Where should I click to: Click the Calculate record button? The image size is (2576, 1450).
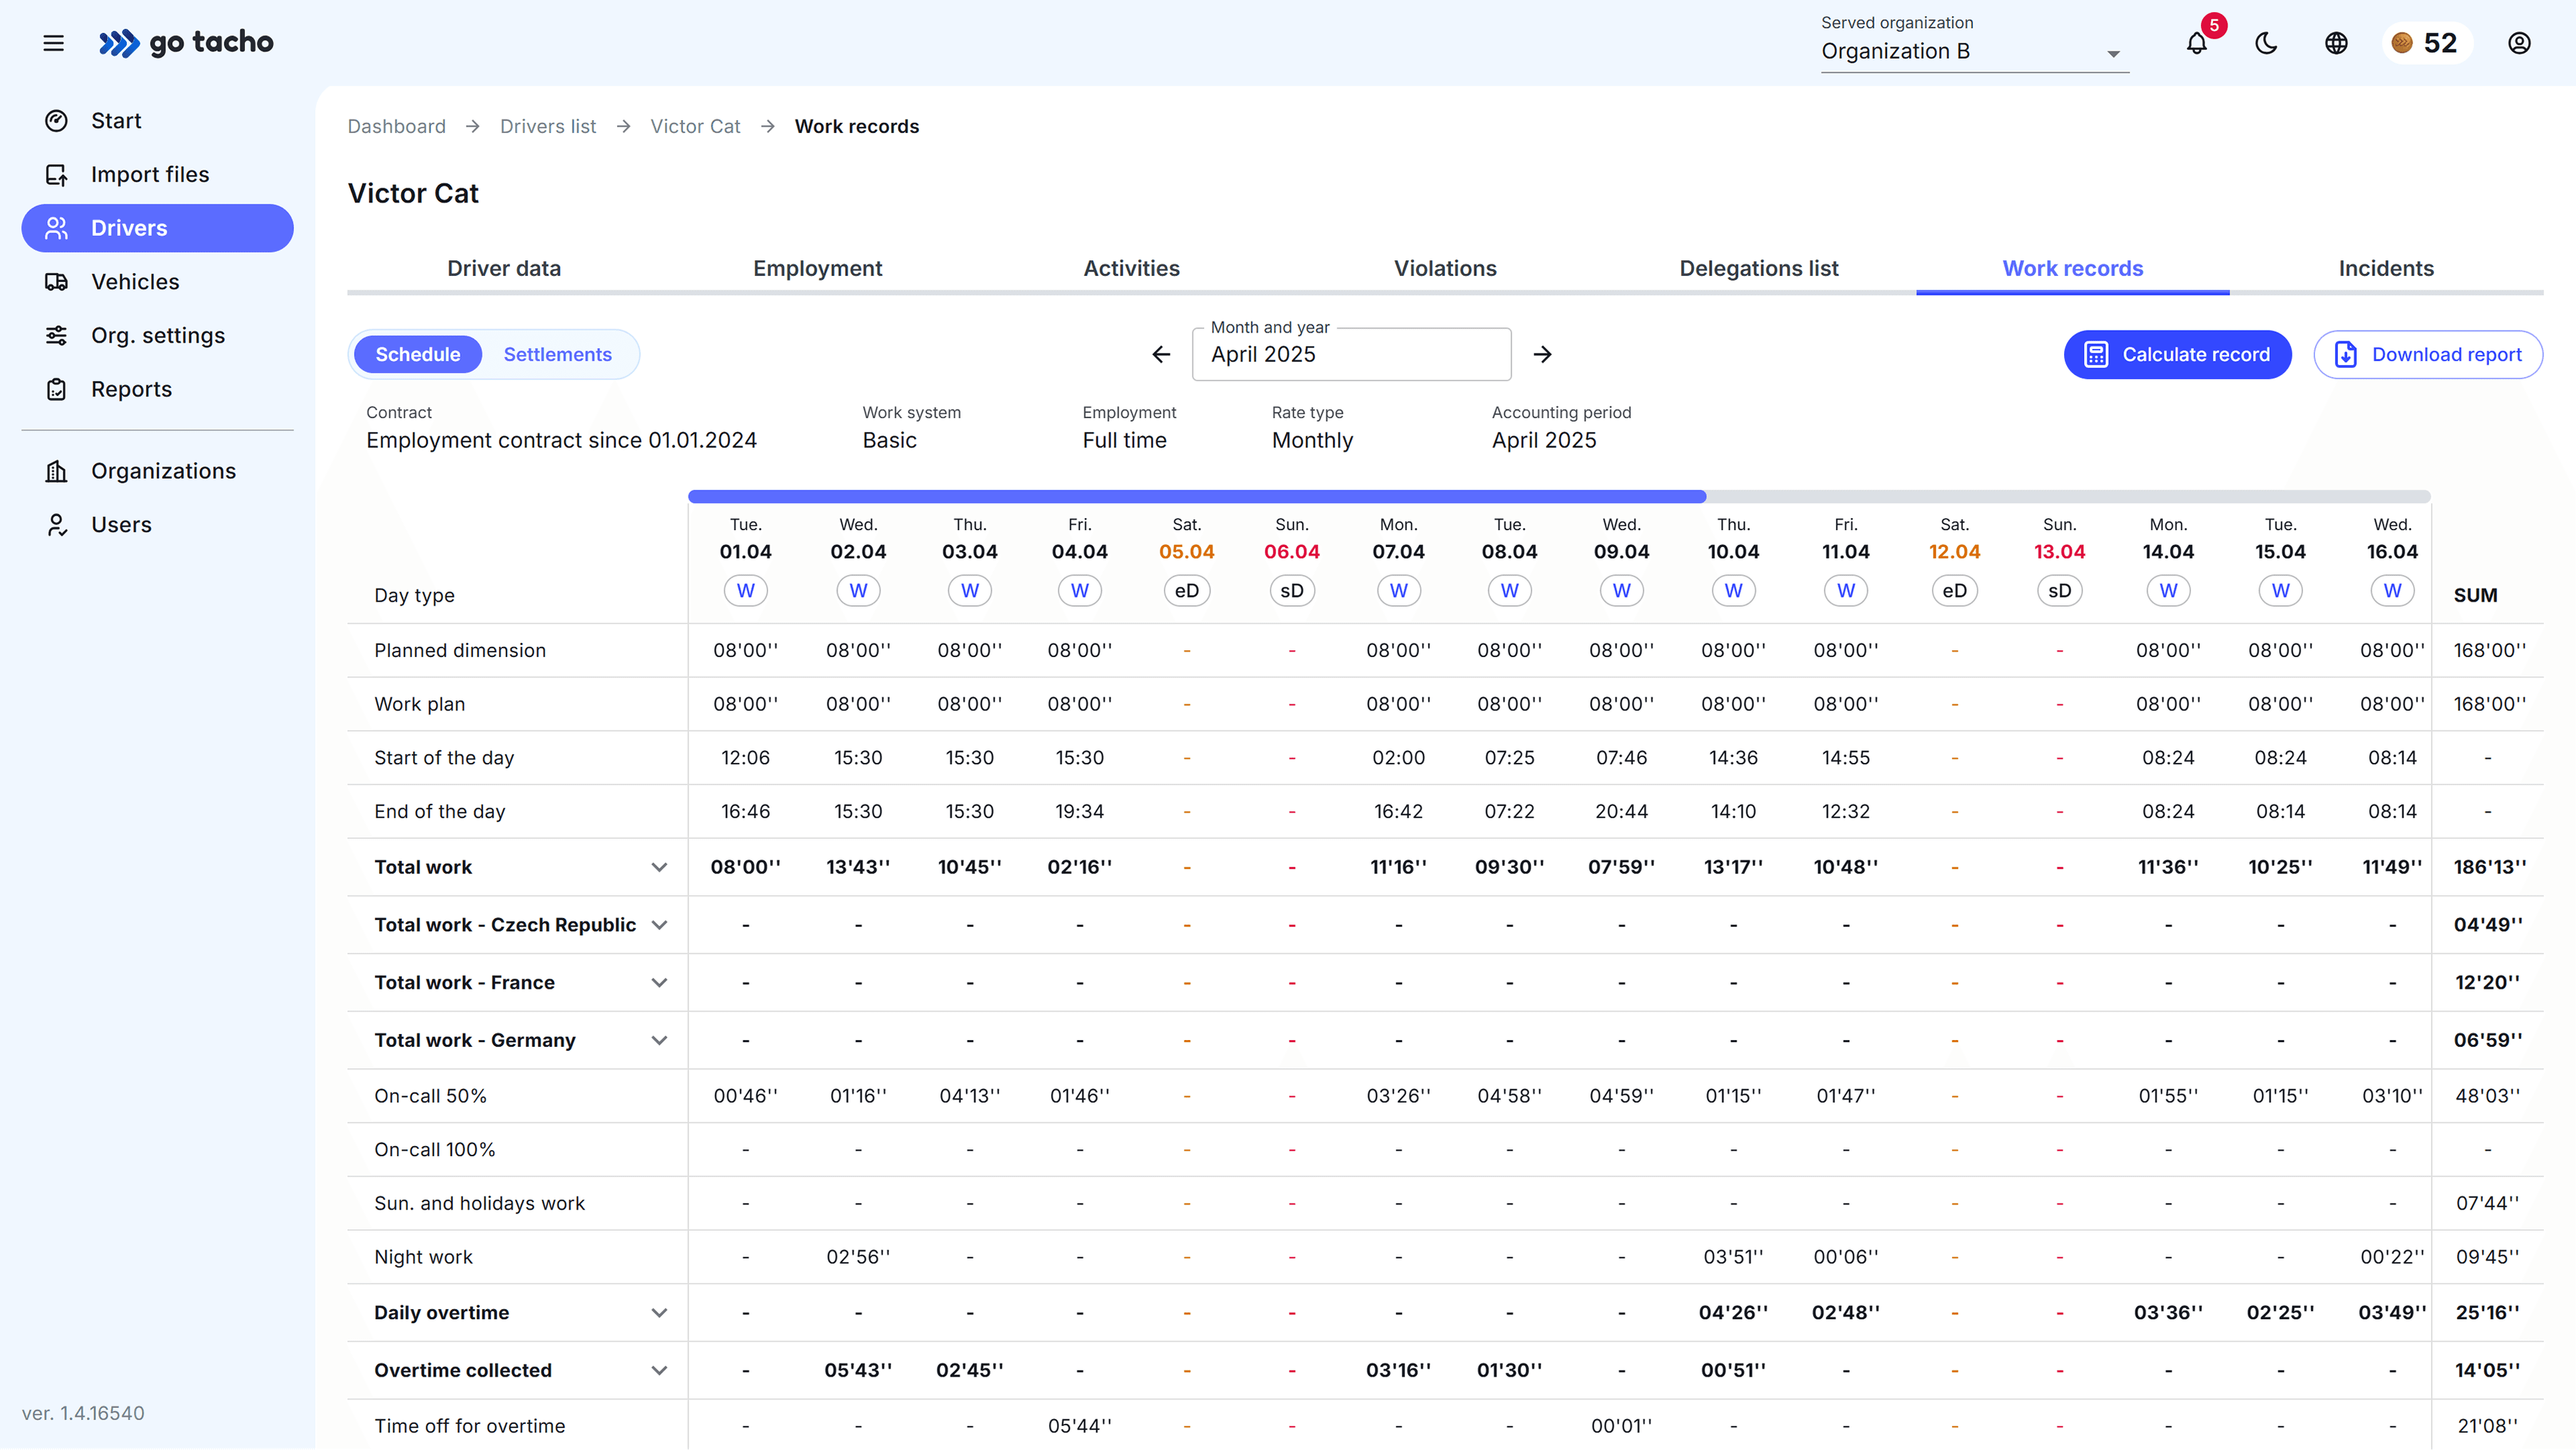[2177, 354]
